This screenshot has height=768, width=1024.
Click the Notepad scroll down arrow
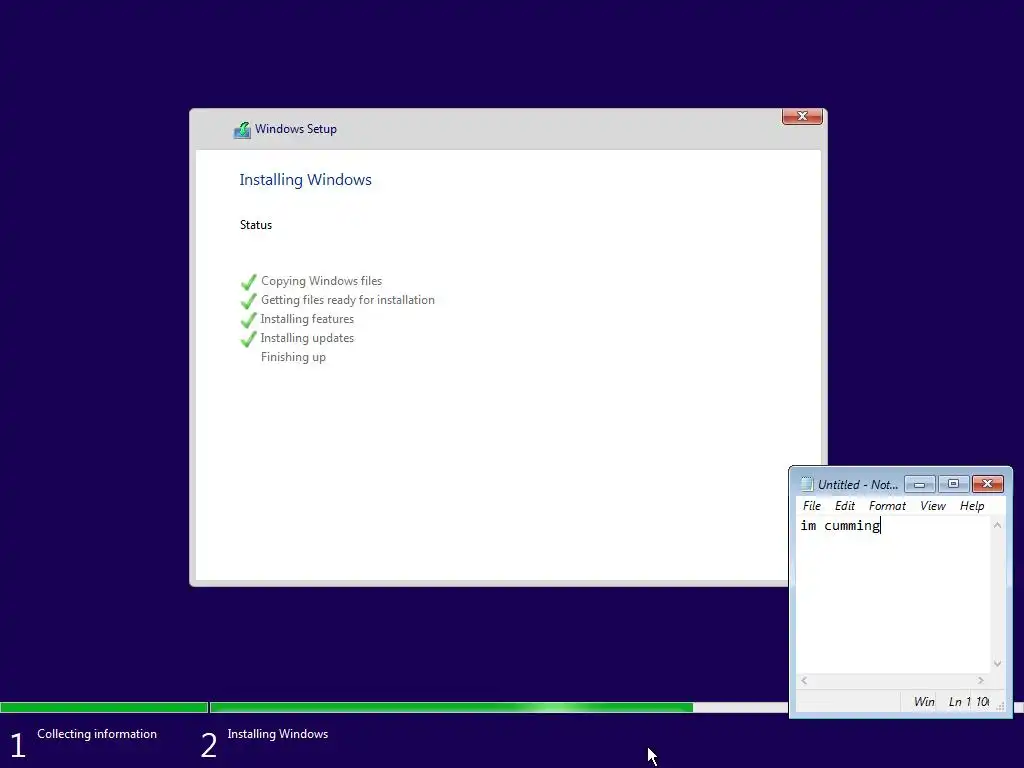[997, 664]
